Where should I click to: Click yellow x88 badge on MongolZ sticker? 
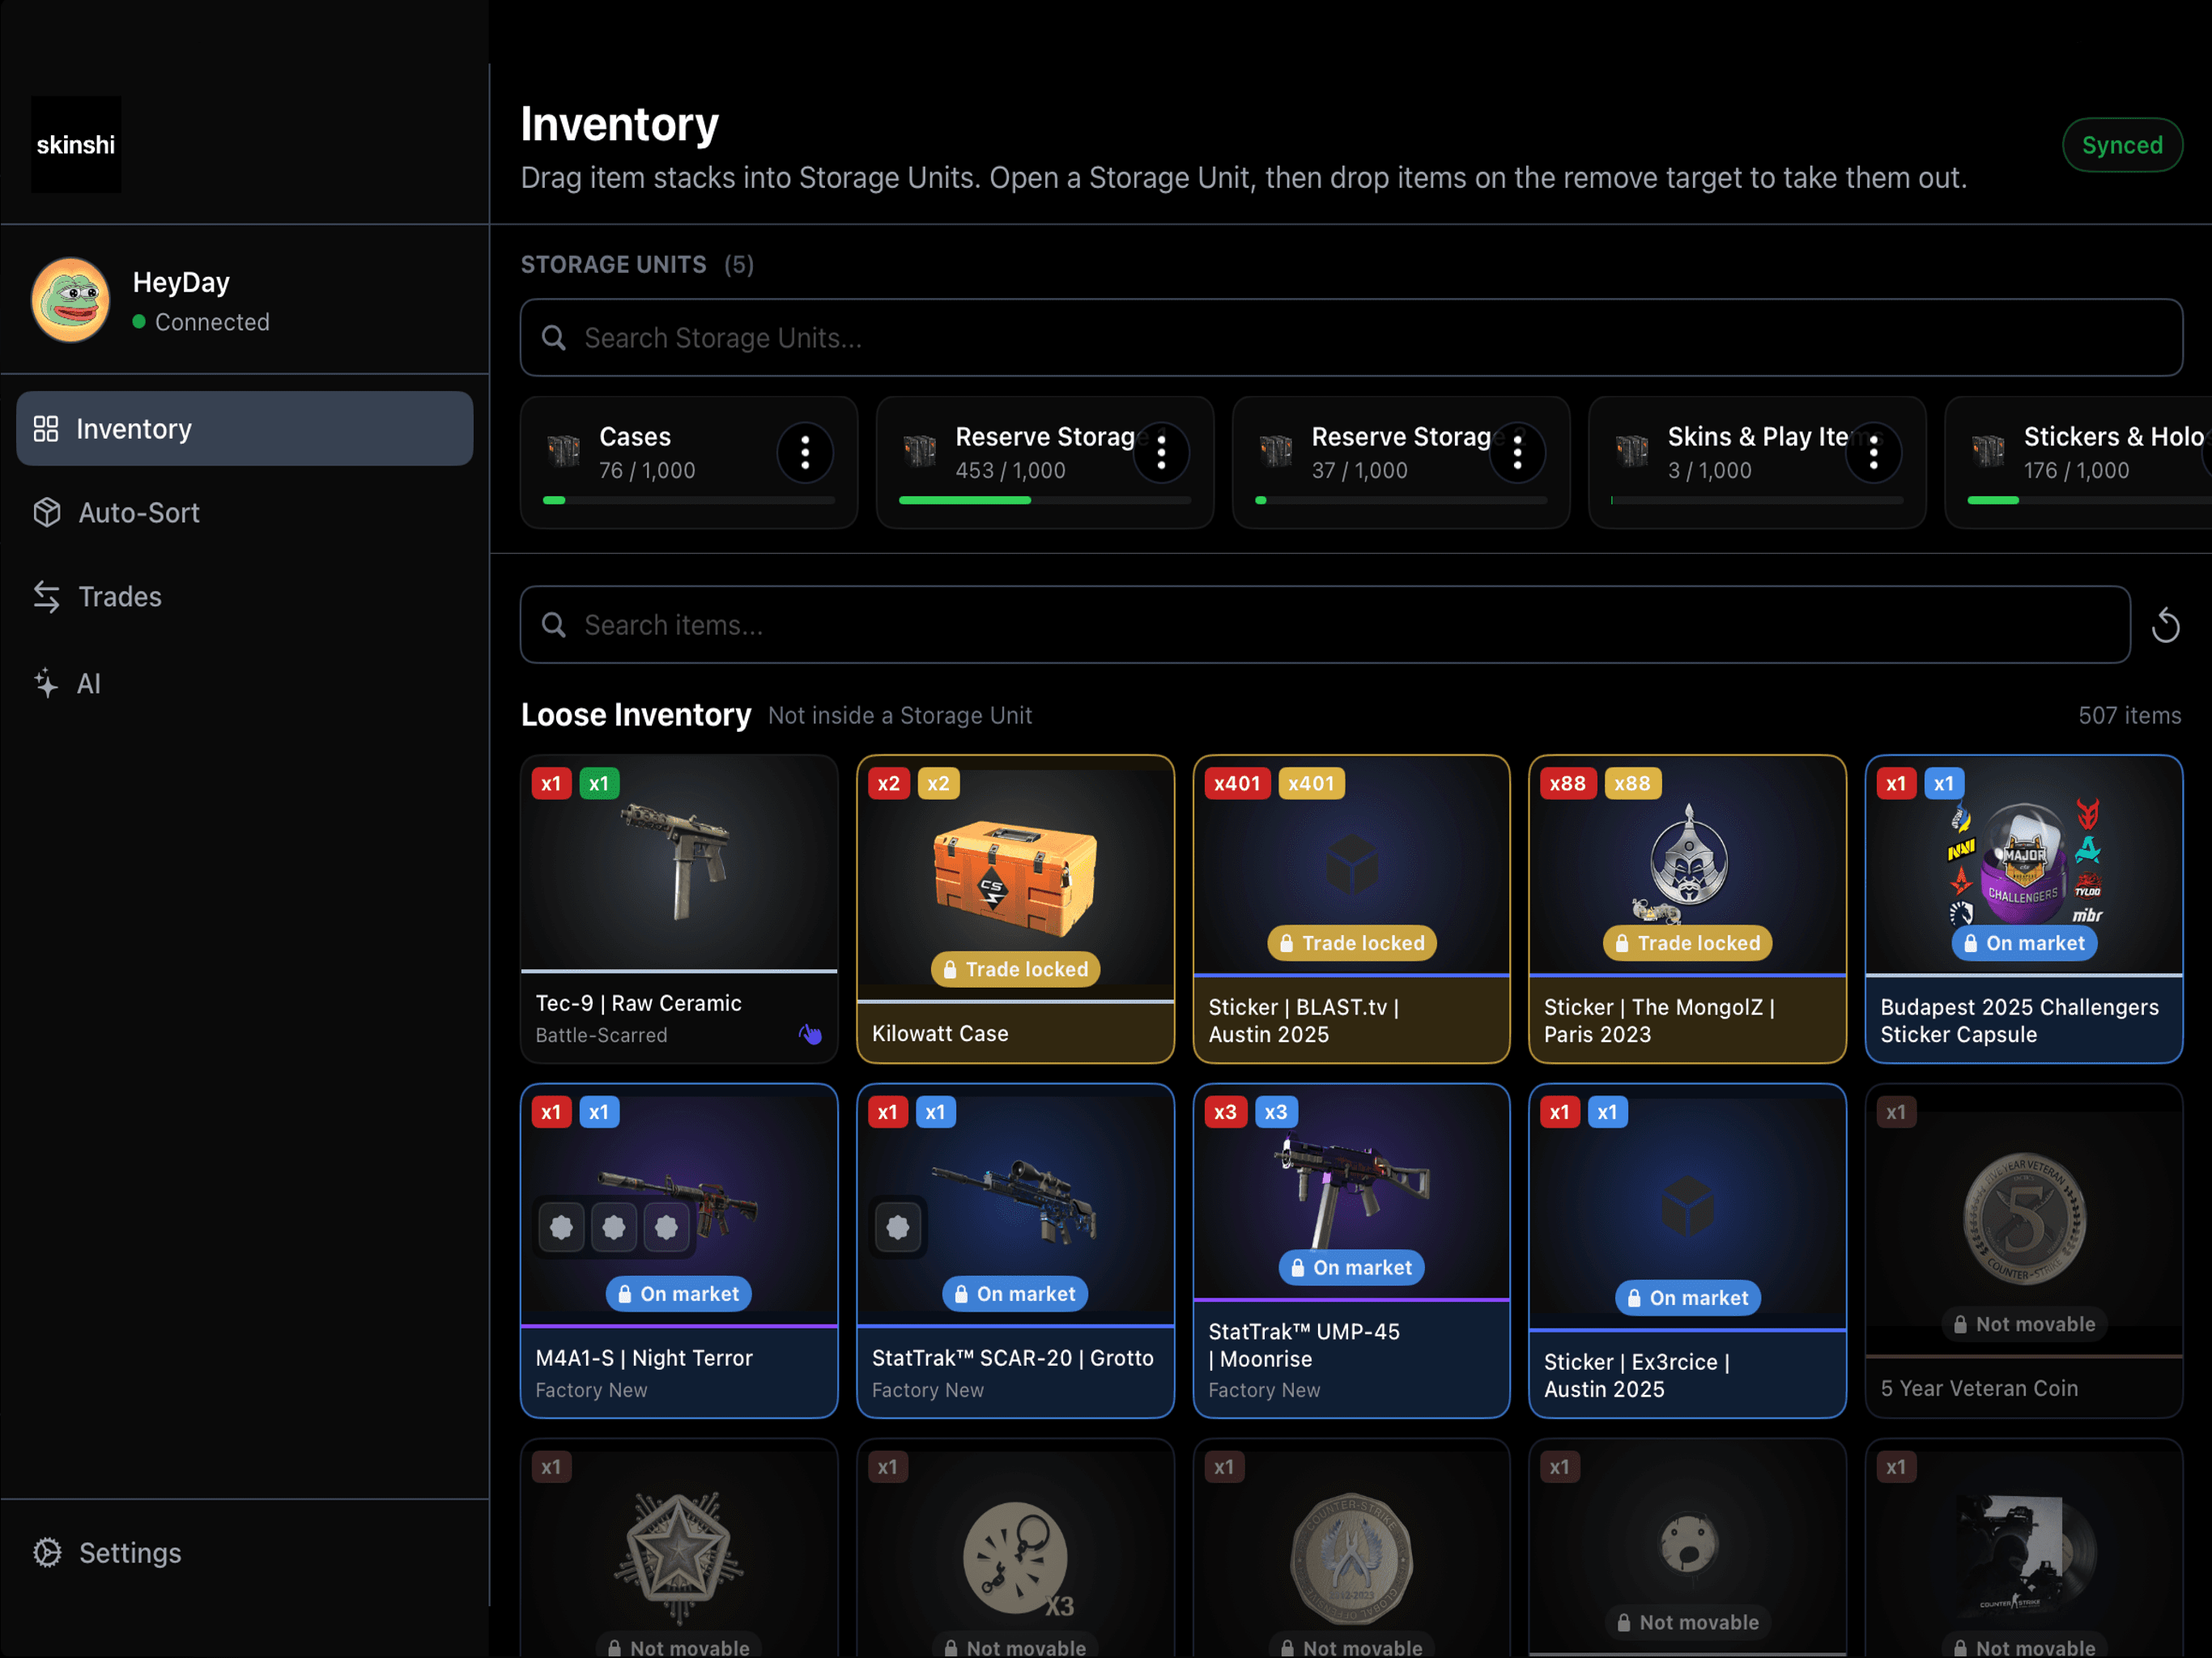coord(1632,784)
